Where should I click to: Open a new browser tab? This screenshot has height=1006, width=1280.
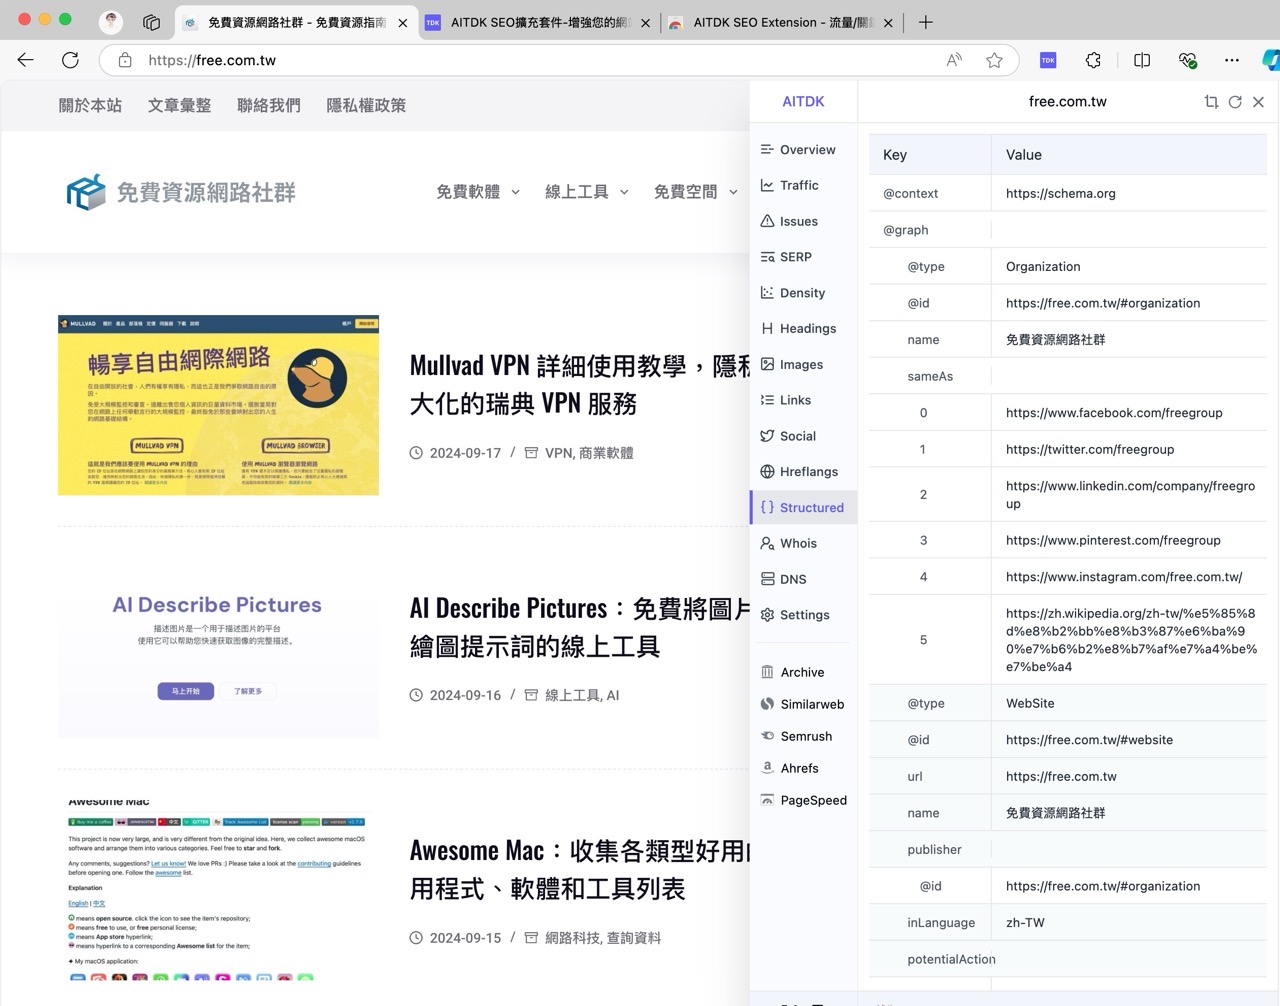tap(925, 22)
